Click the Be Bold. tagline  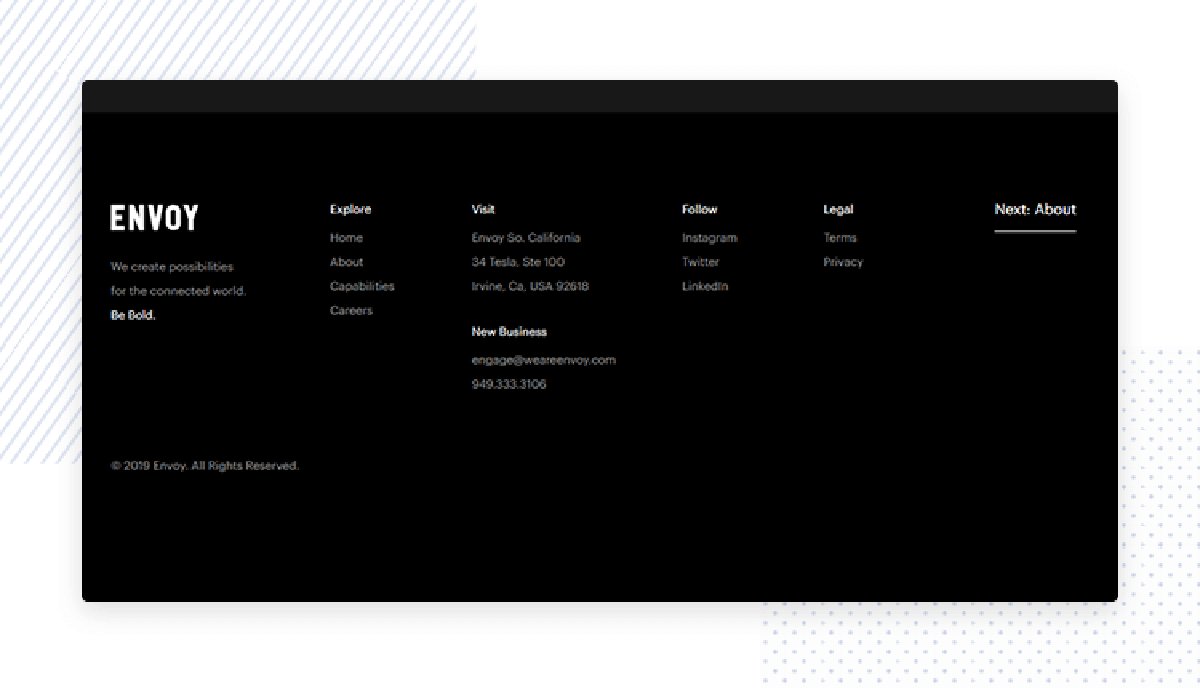[x=133, y=315]
